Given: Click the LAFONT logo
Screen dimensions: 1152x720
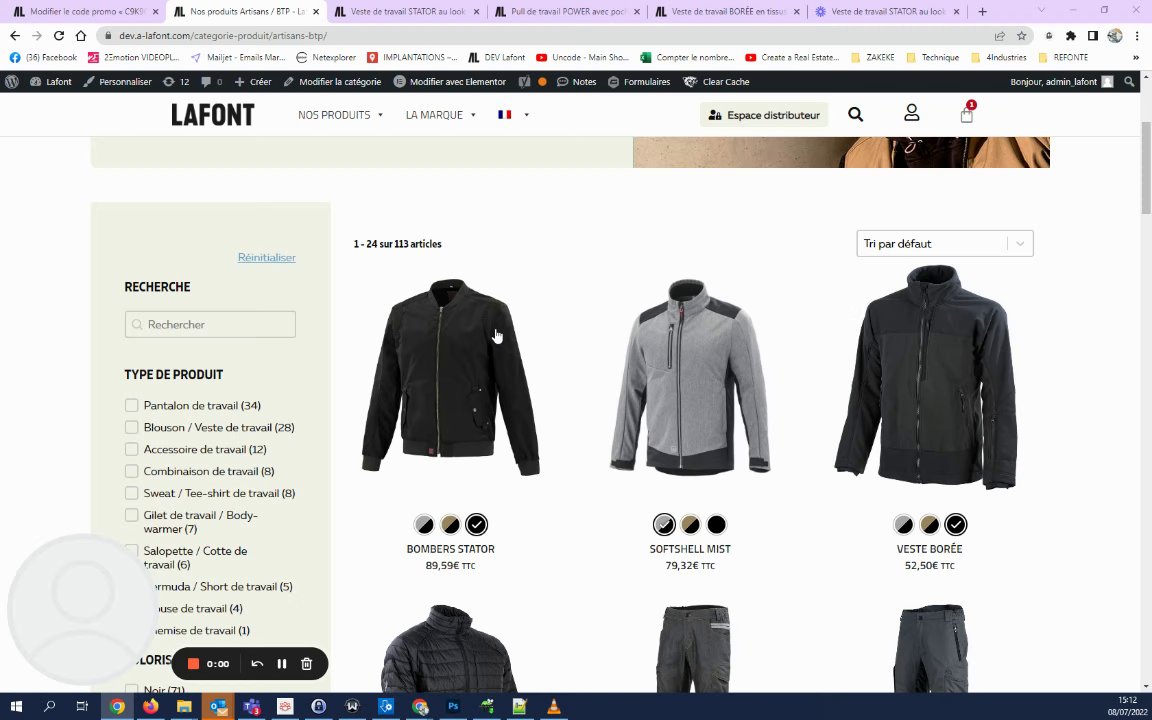Looking at the screenshot, I should (212, 115).
